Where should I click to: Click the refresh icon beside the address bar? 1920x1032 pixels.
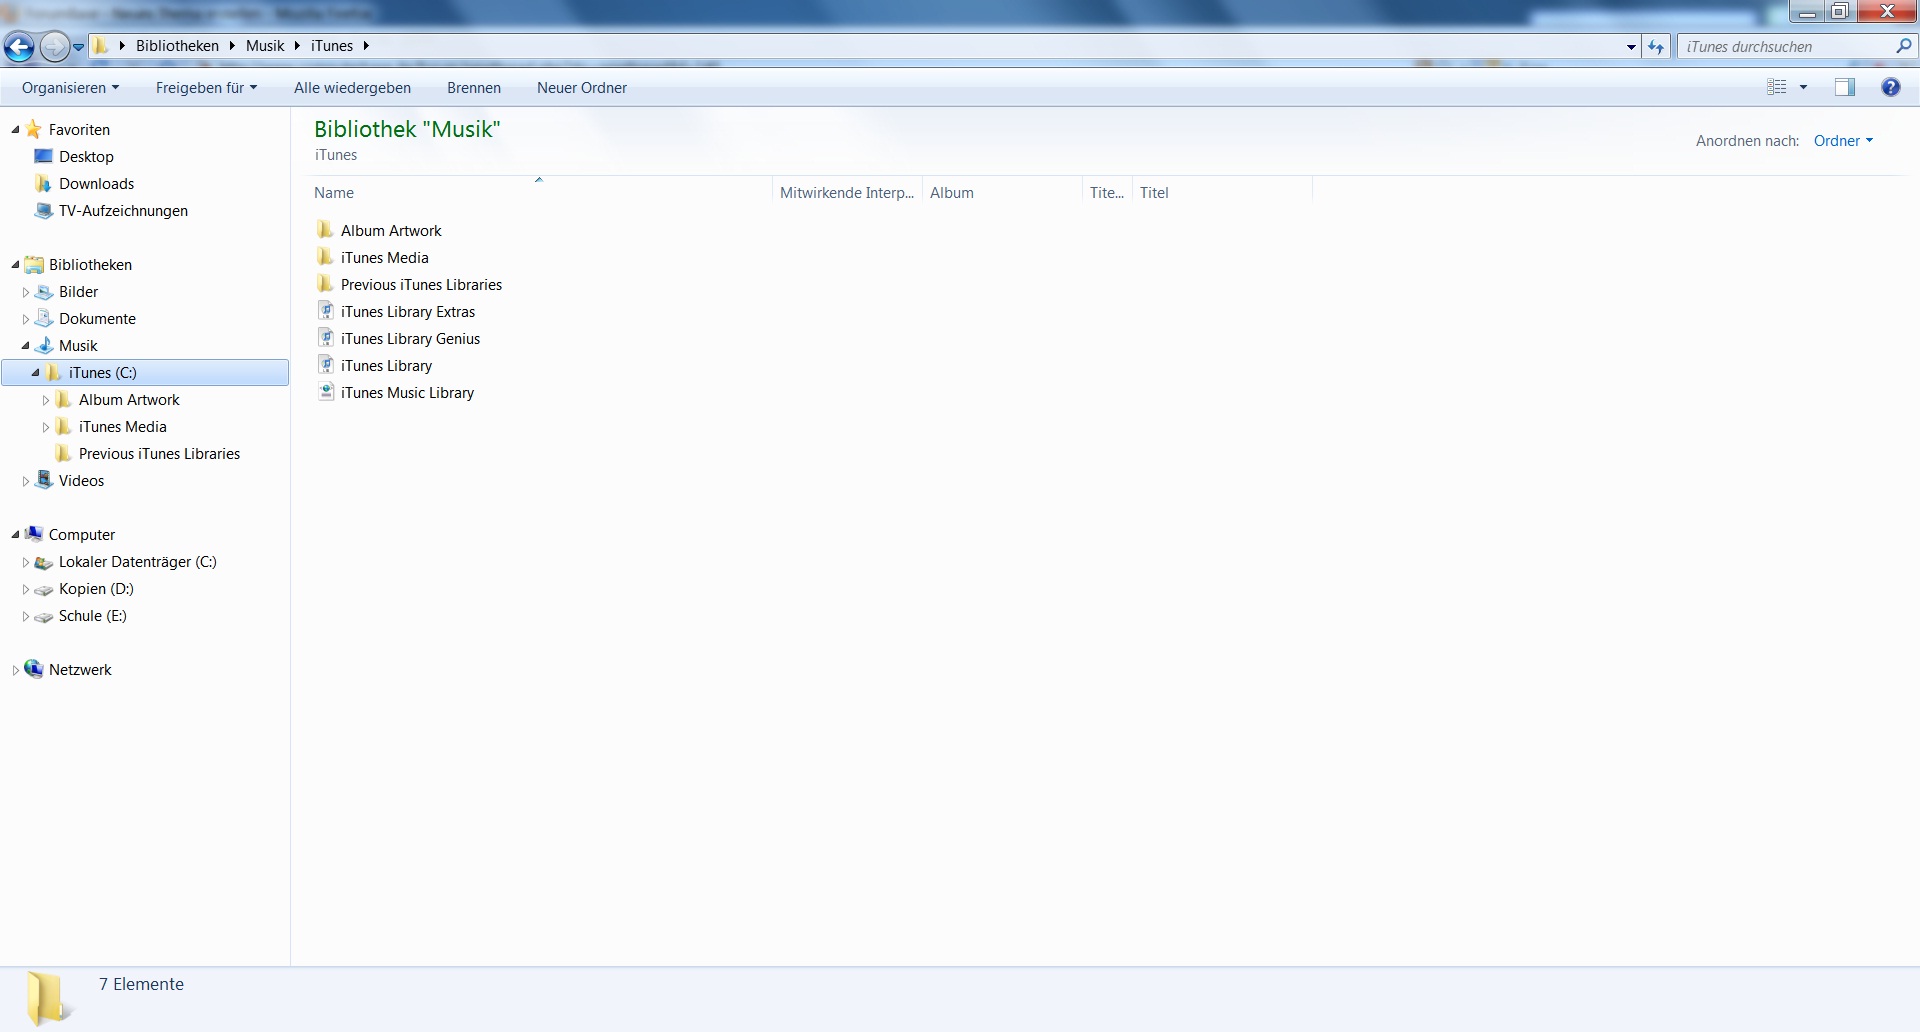pos(1656,46)
